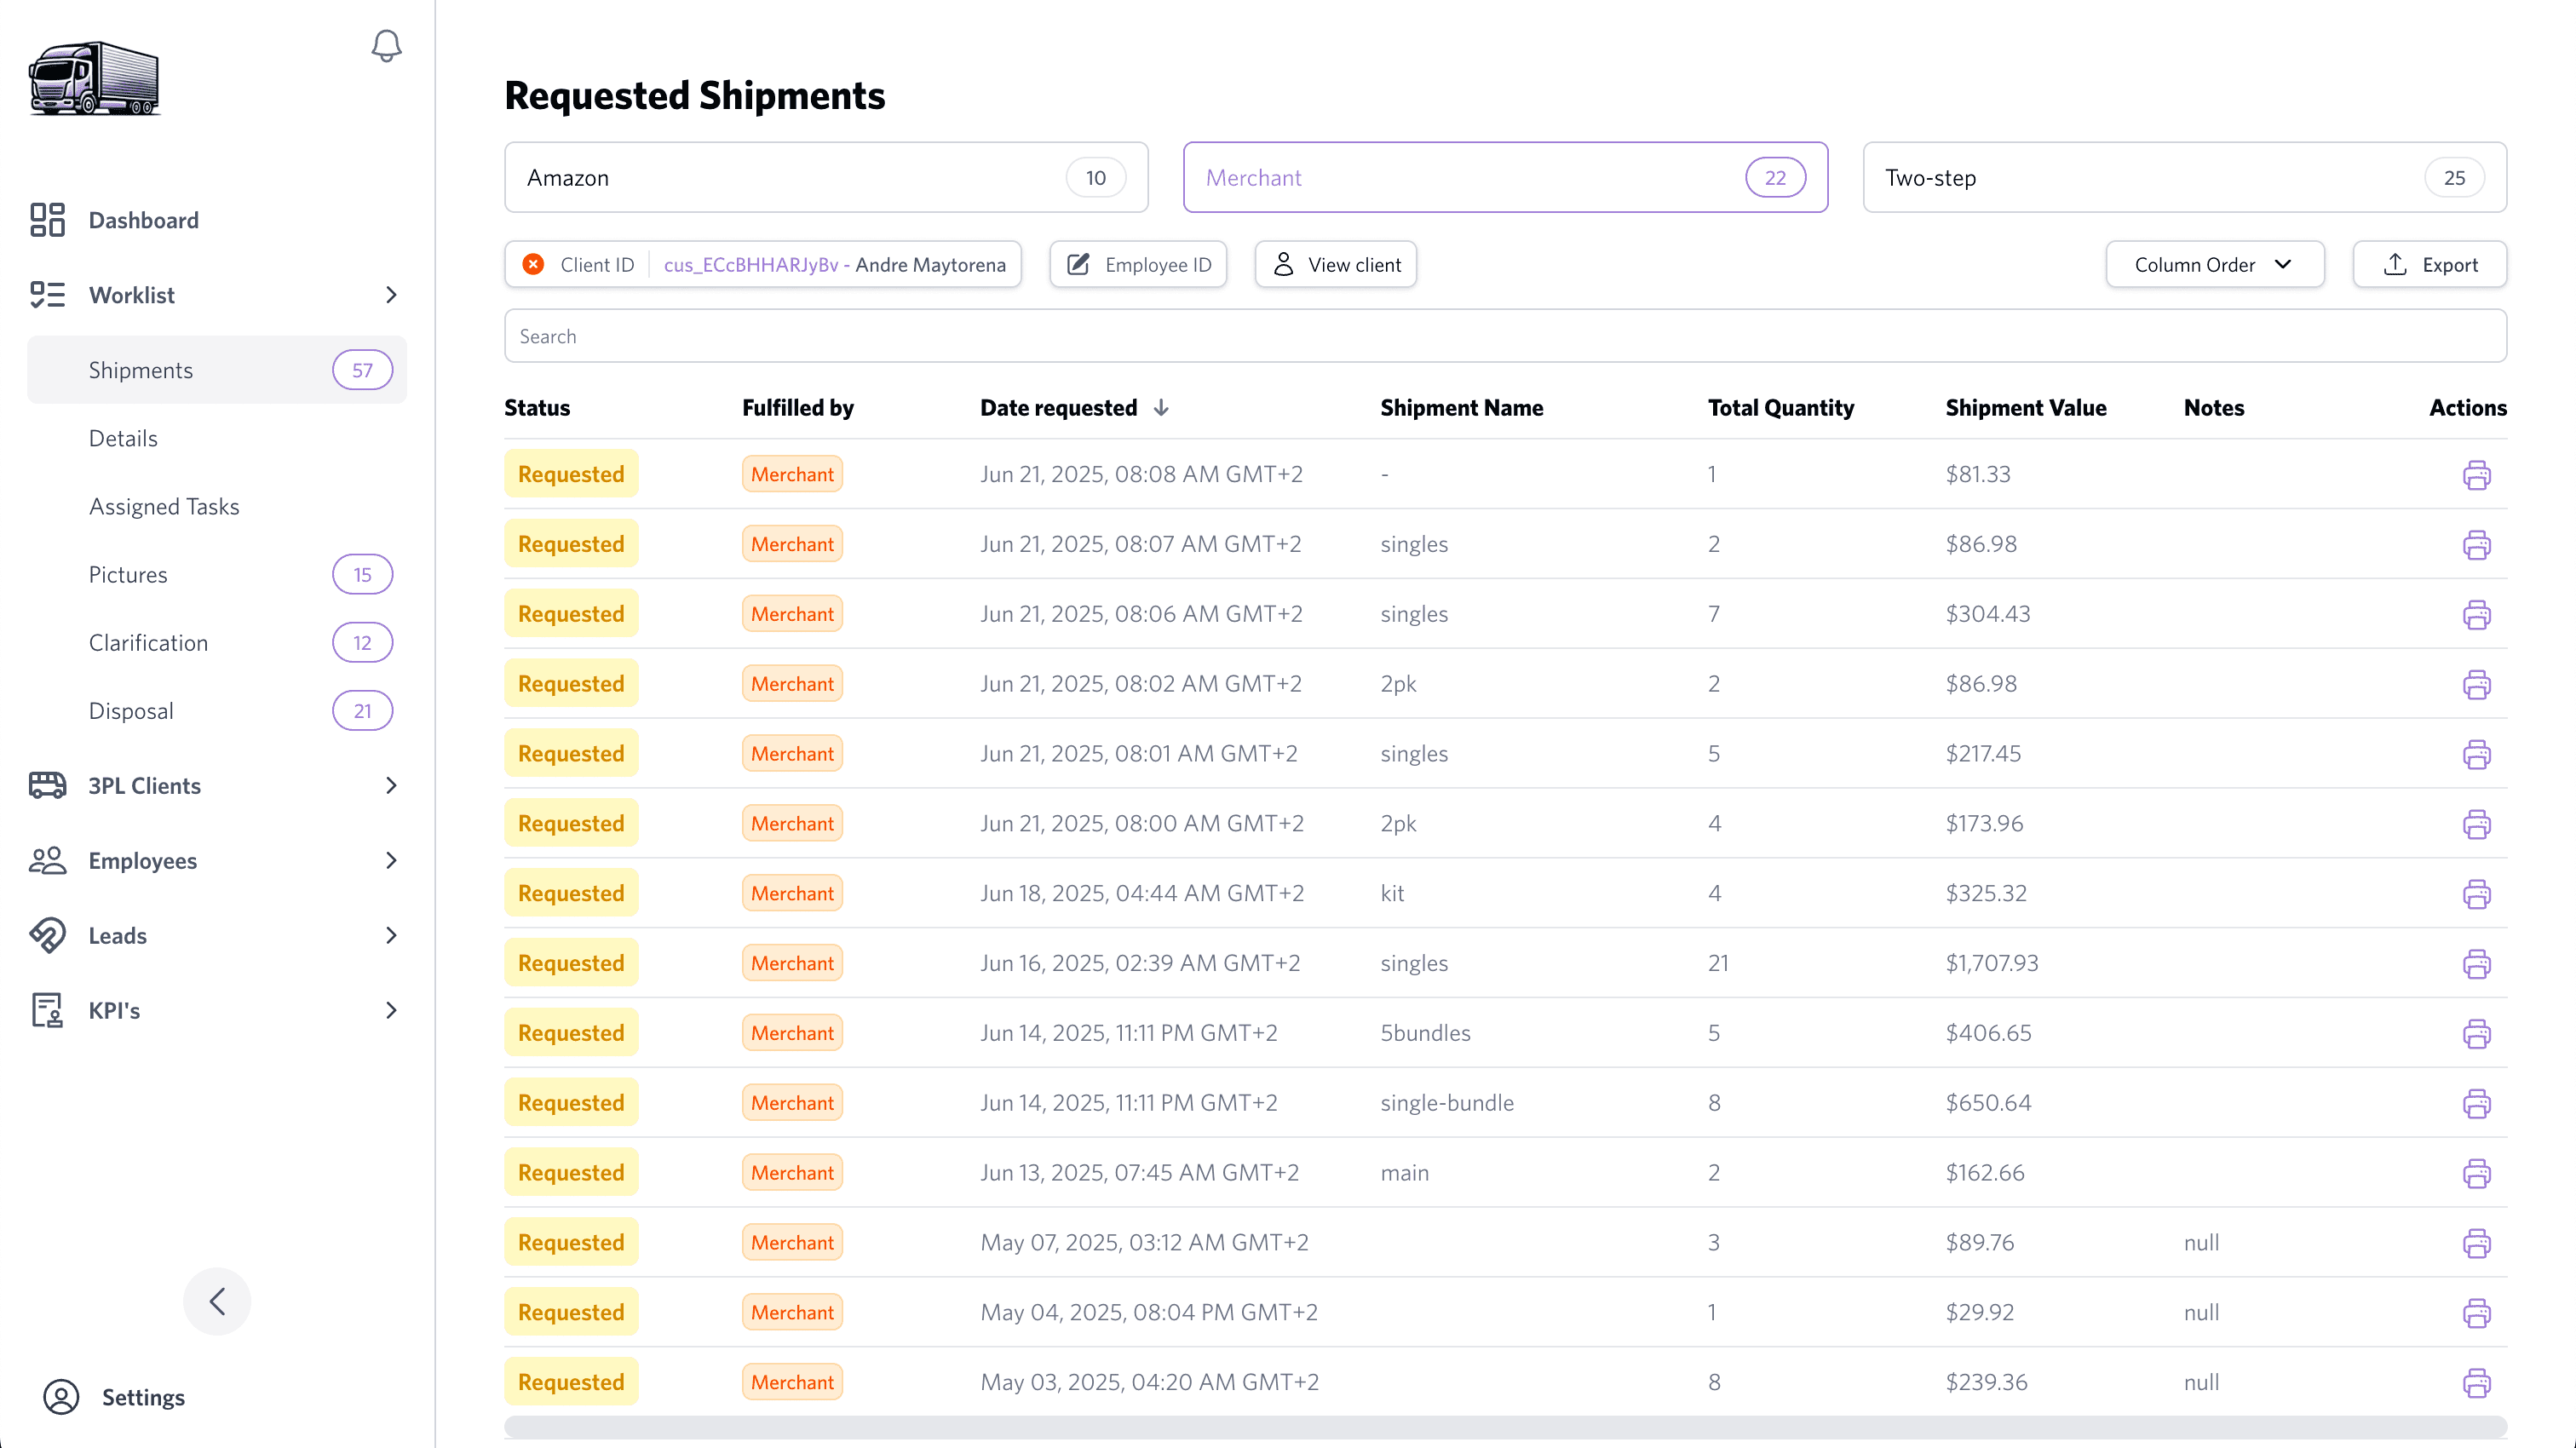
Task: Click the truck logo icon
Action: pos(94,79)
